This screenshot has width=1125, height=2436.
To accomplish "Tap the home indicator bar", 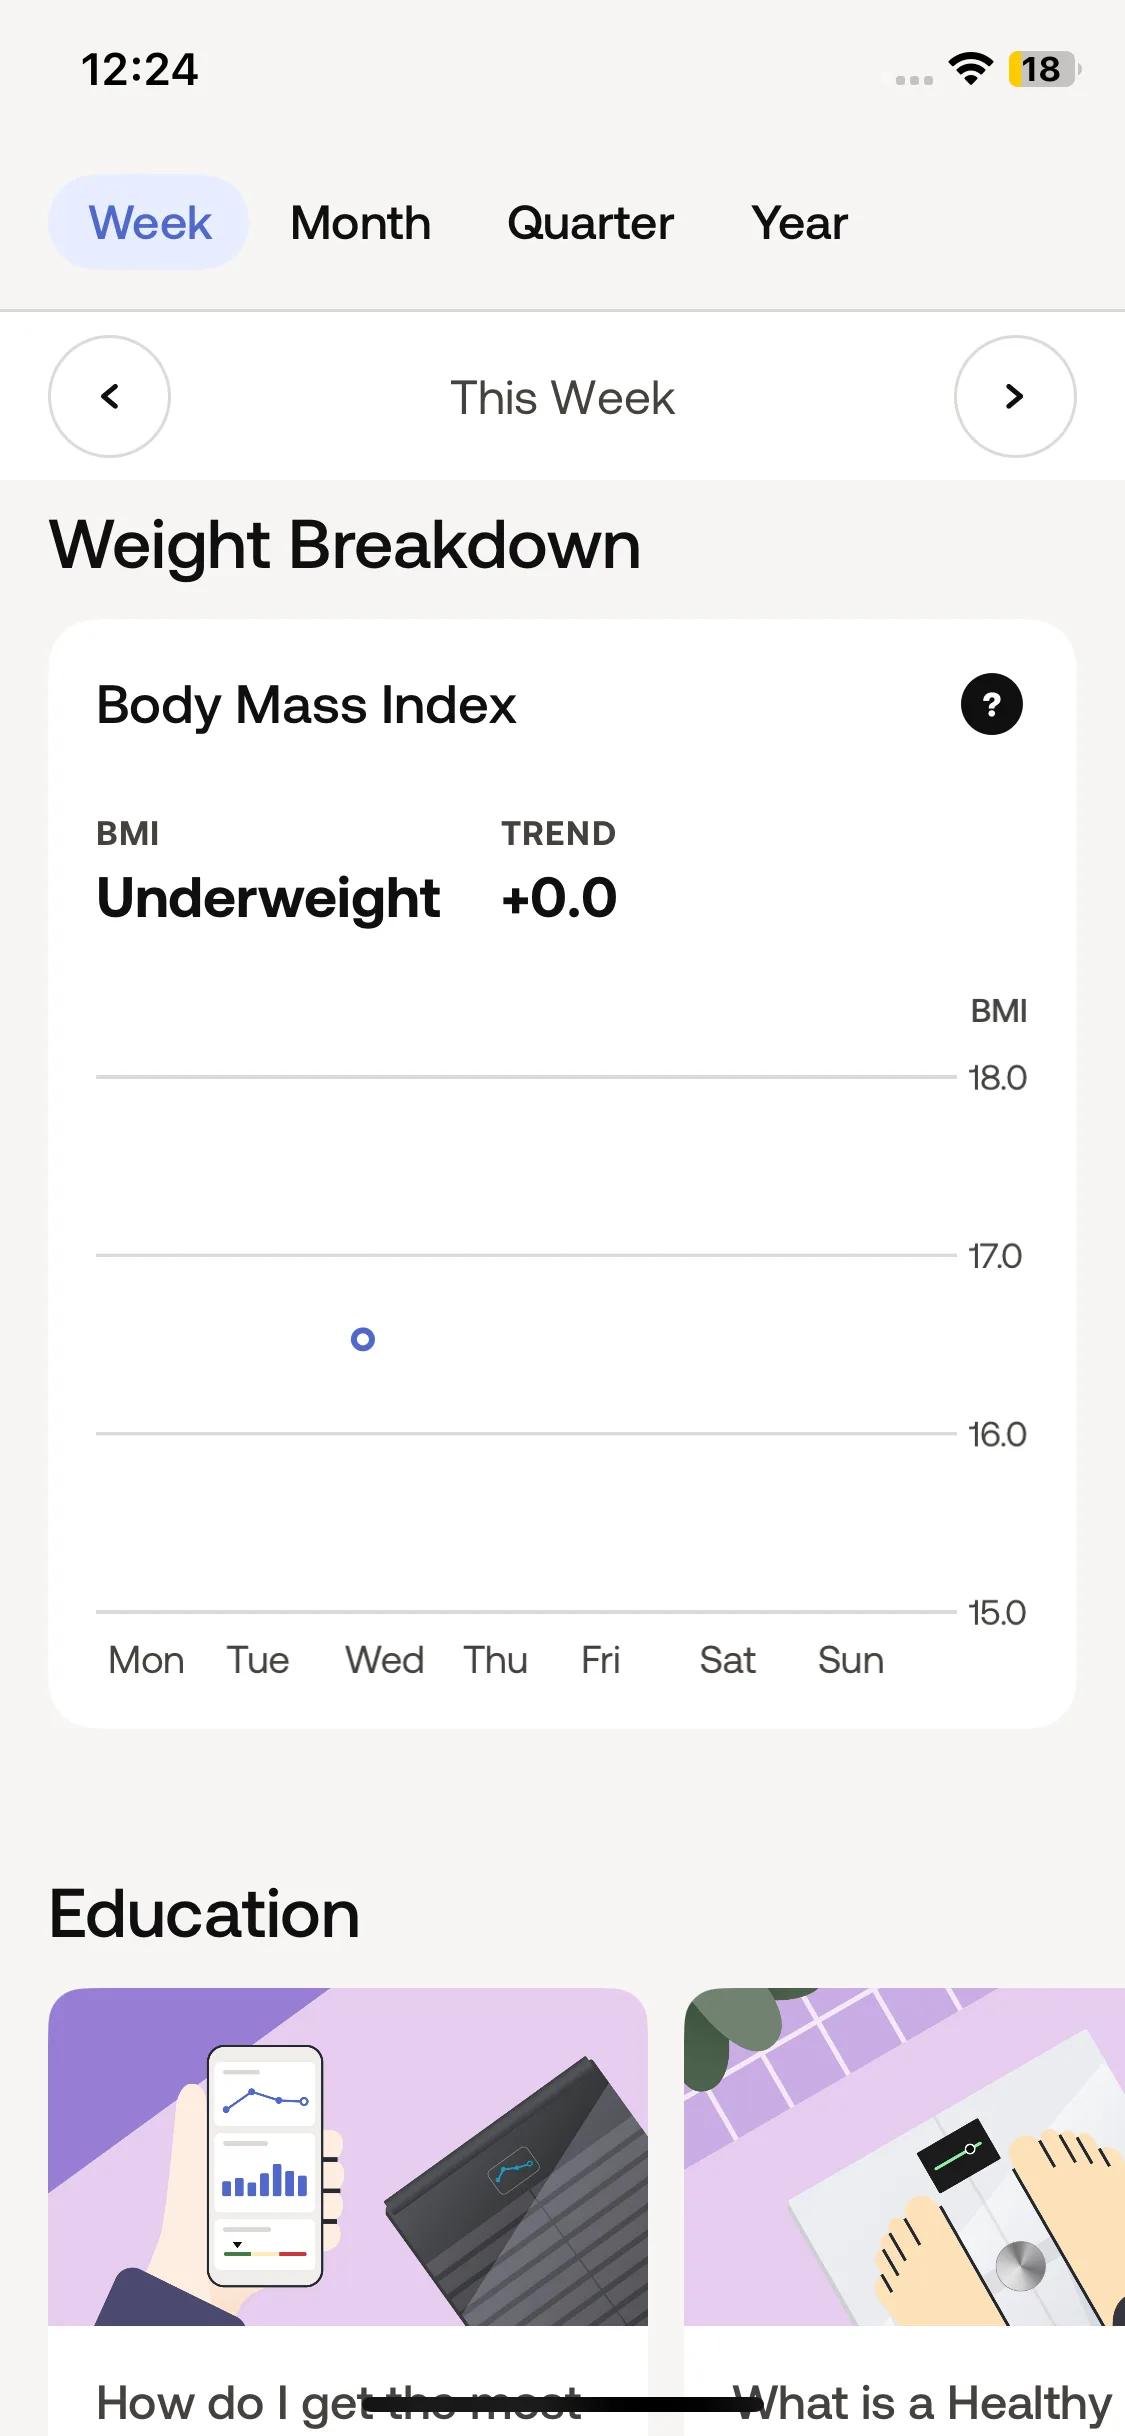I will [562, 2402].
